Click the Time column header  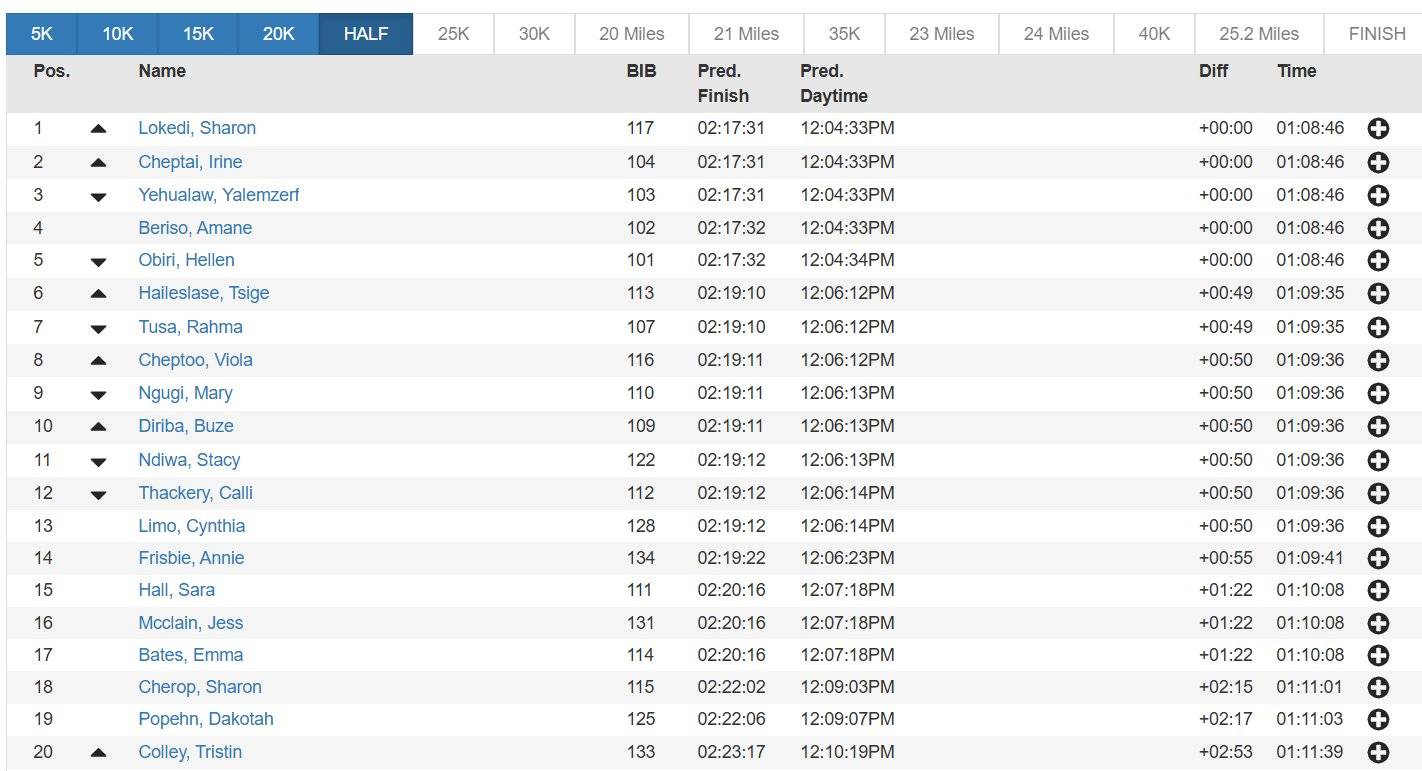pos(1296,71)
